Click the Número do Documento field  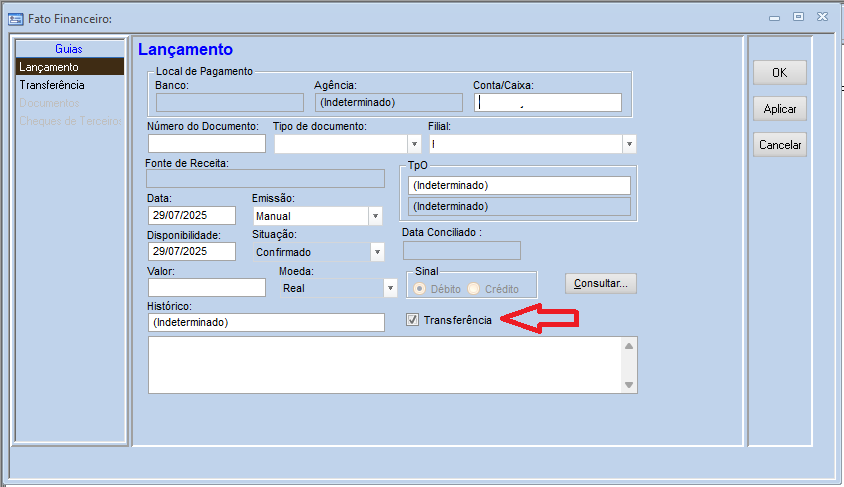(x=207, y=144)
